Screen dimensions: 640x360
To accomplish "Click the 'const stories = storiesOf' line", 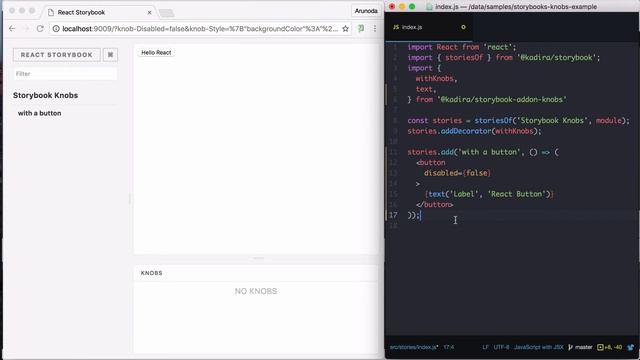I will tap(518, 120).
